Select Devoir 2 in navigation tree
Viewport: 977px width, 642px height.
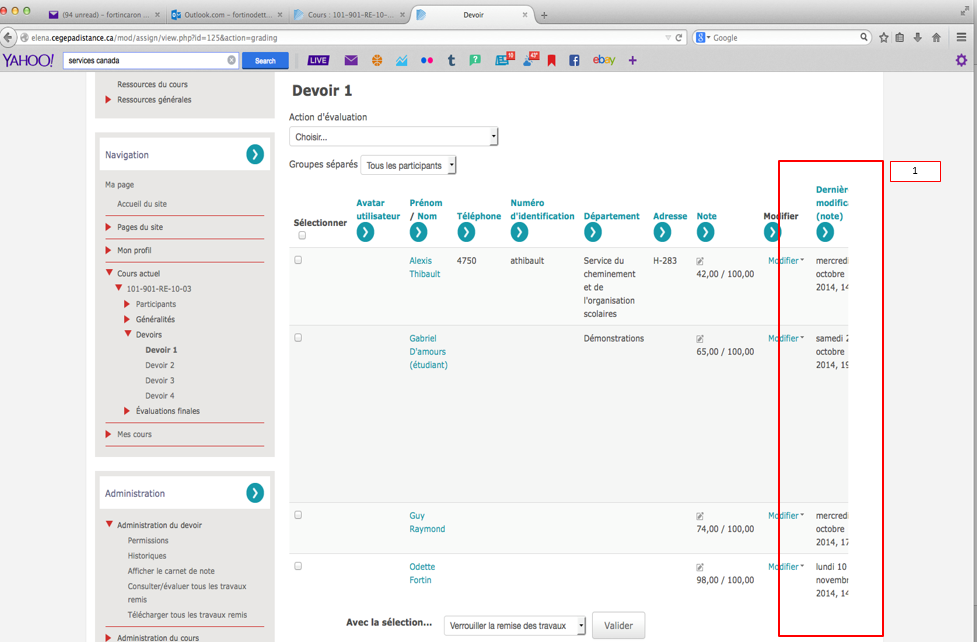click(x=159, y=365)
